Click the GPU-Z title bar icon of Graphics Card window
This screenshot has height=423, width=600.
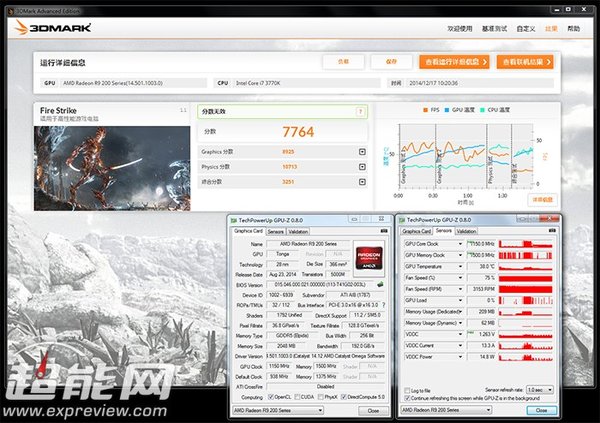233,220
